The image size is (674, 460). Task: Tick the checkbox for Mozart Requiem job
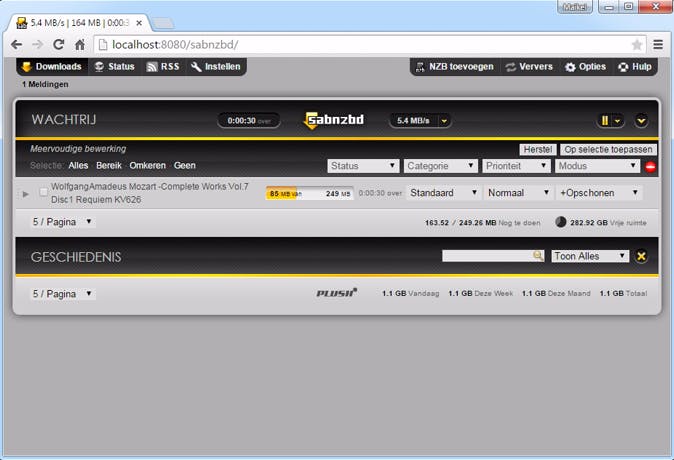[43, 192]
